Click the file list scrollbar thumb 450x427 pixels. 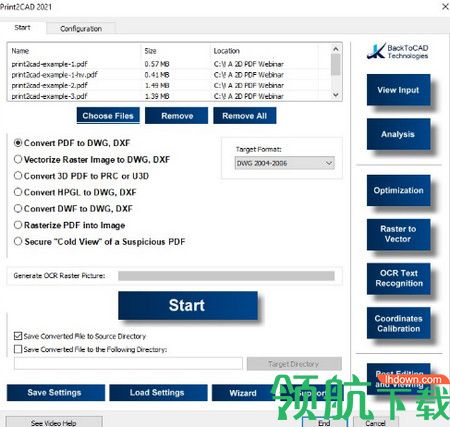tap(336, 65)
